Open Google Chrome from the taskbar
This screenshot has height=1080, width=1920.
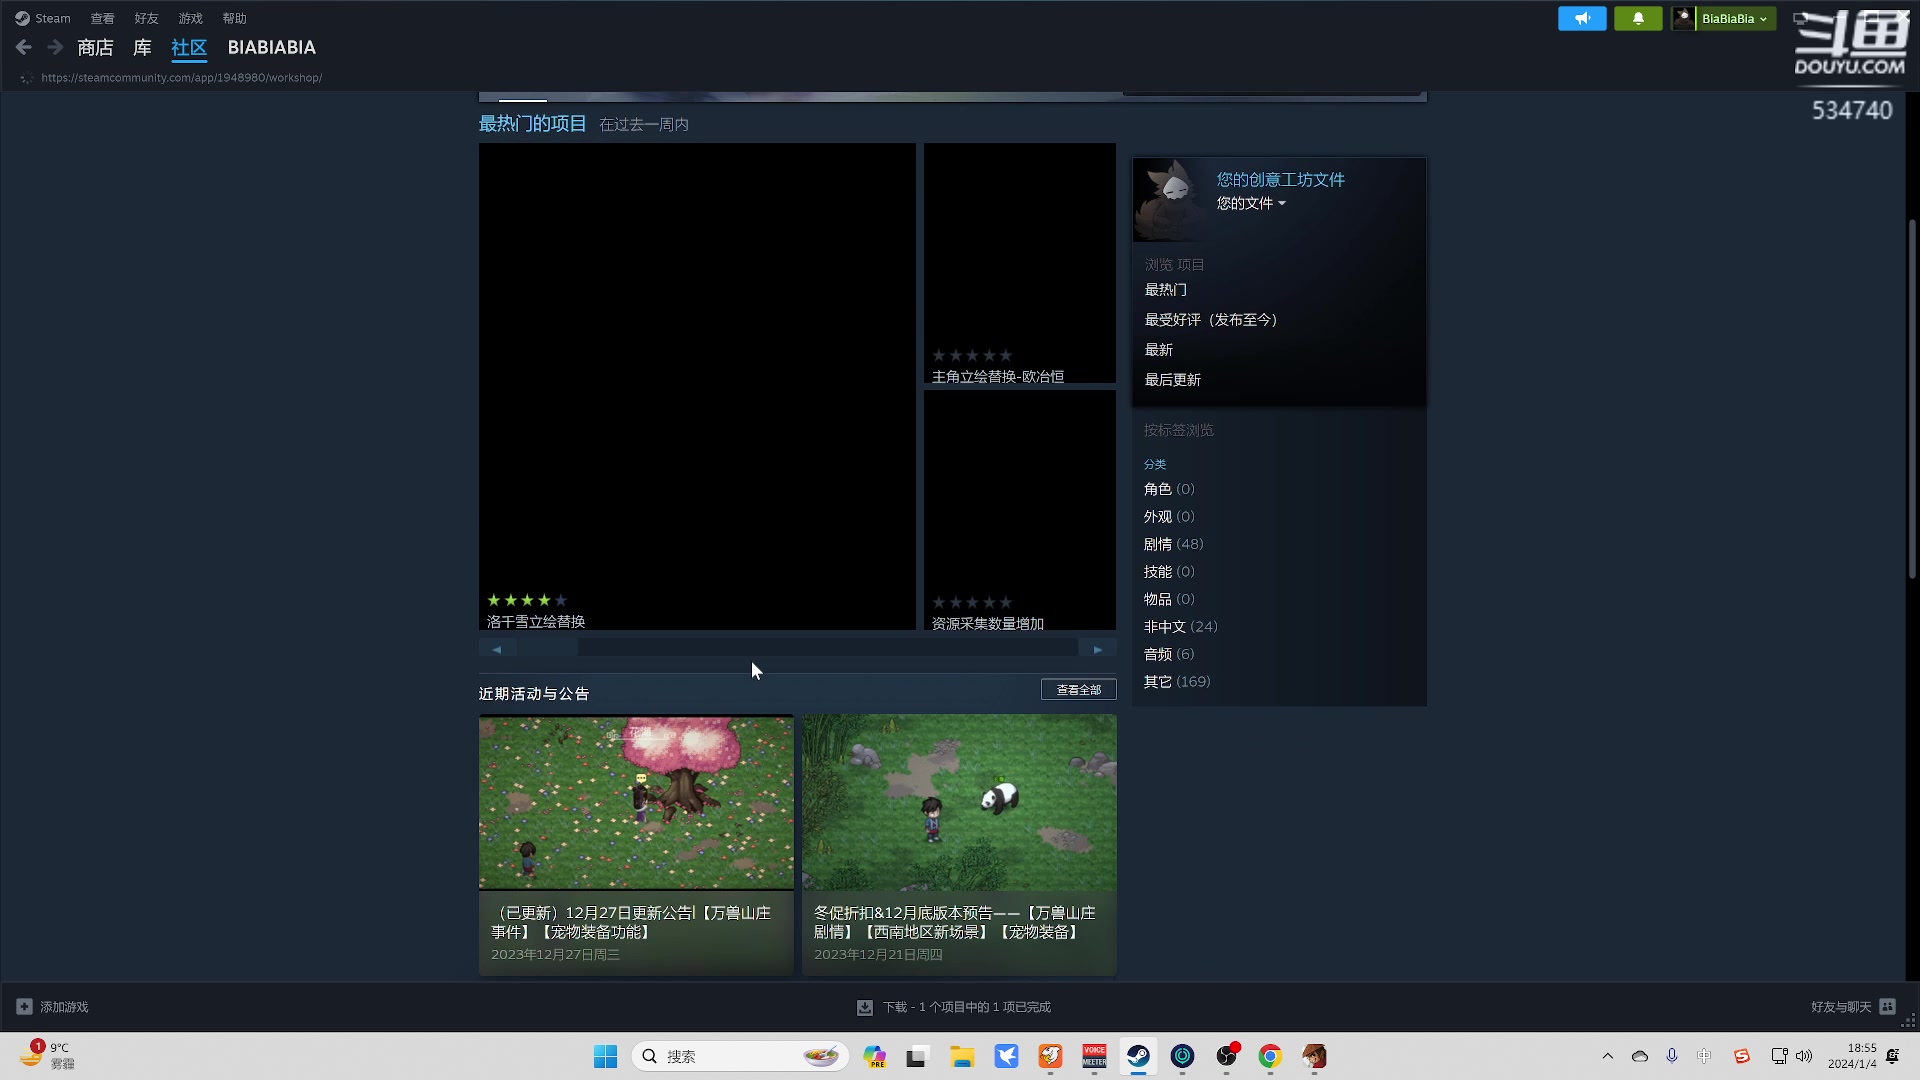[x=1270, y=1056]
